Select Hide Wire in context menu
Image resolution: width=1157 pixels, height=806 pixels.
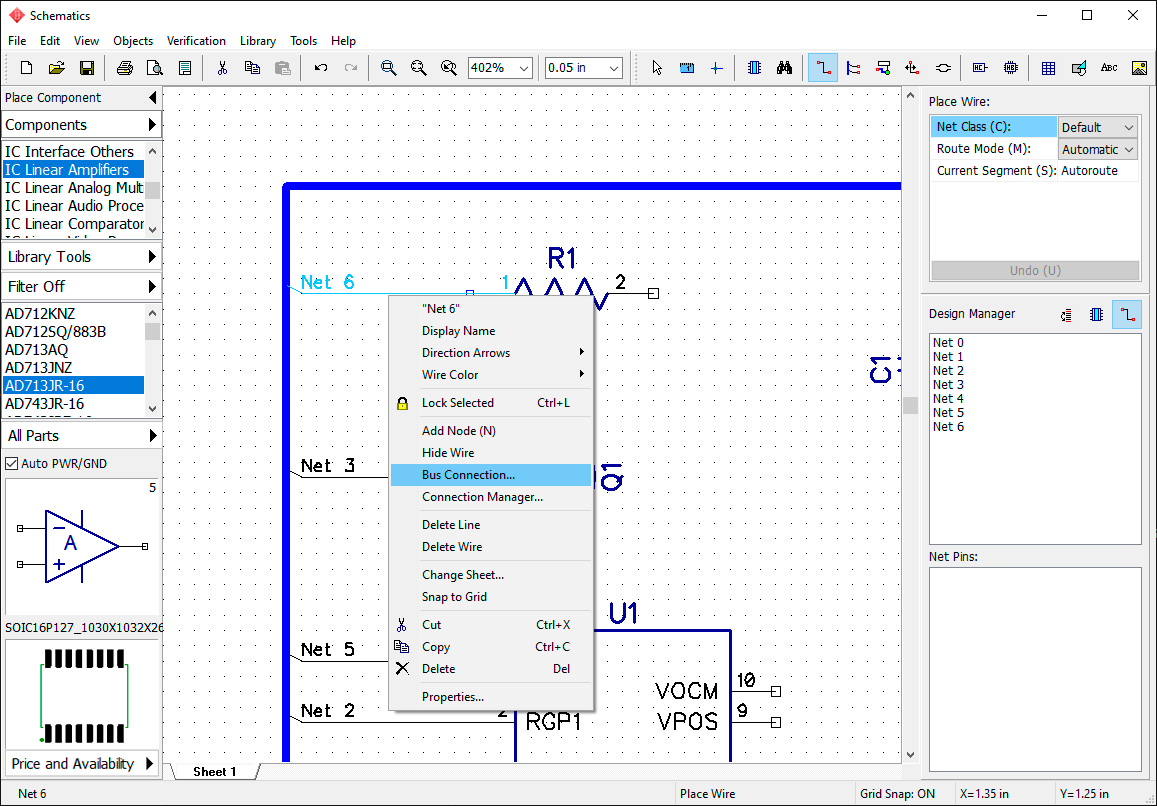click(491, 452)
